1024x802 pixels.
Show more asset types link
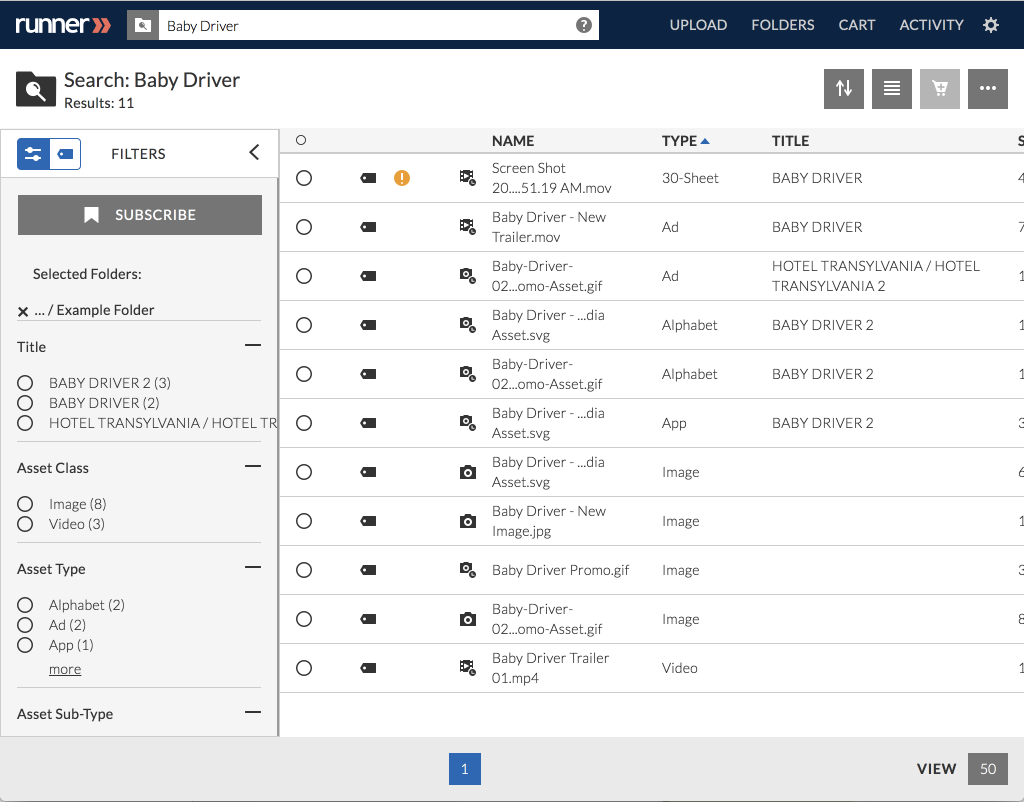click(65, 669)
